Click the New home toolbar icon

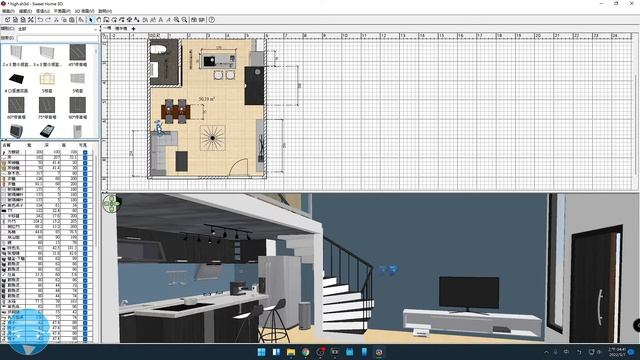[x=7, y=20]
